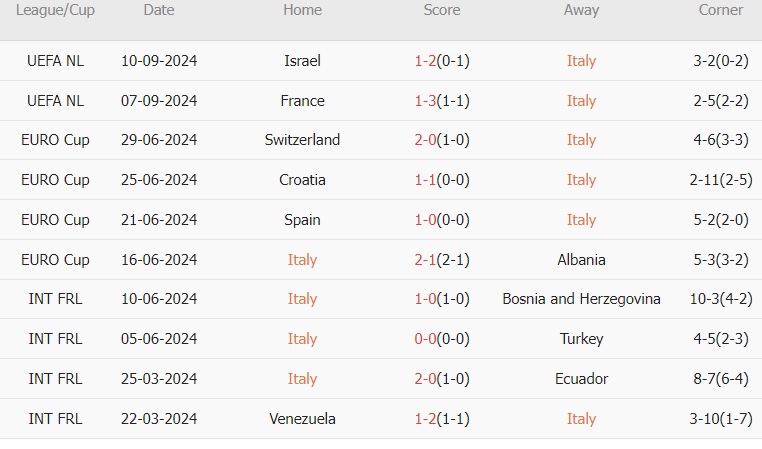Click the Date column header
This screenshot has width=762, height=449.
coord(158,10)
